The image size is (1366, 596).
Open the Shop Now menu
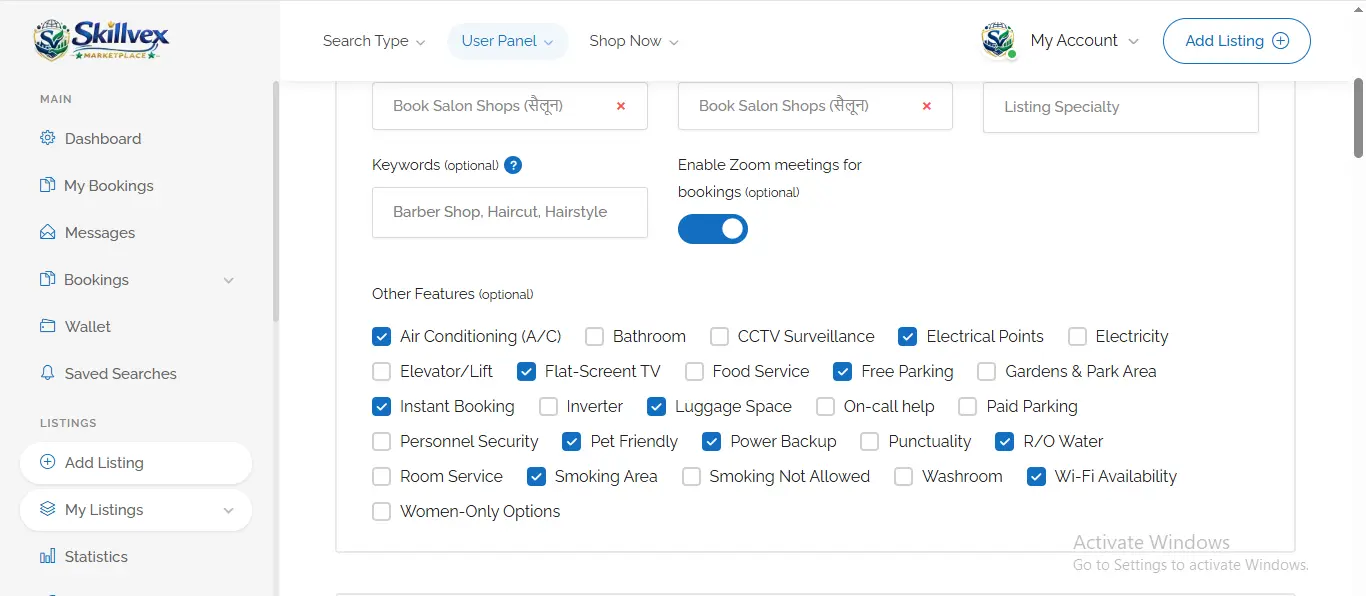[x=633, y=41]
